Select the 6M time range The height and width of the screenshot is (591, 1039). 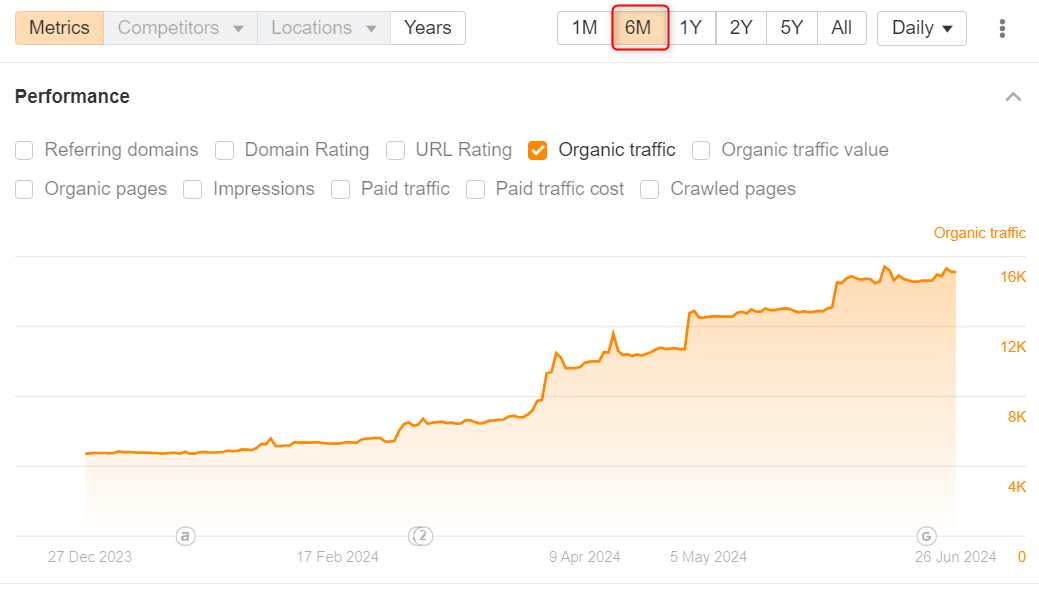(639, 28)
